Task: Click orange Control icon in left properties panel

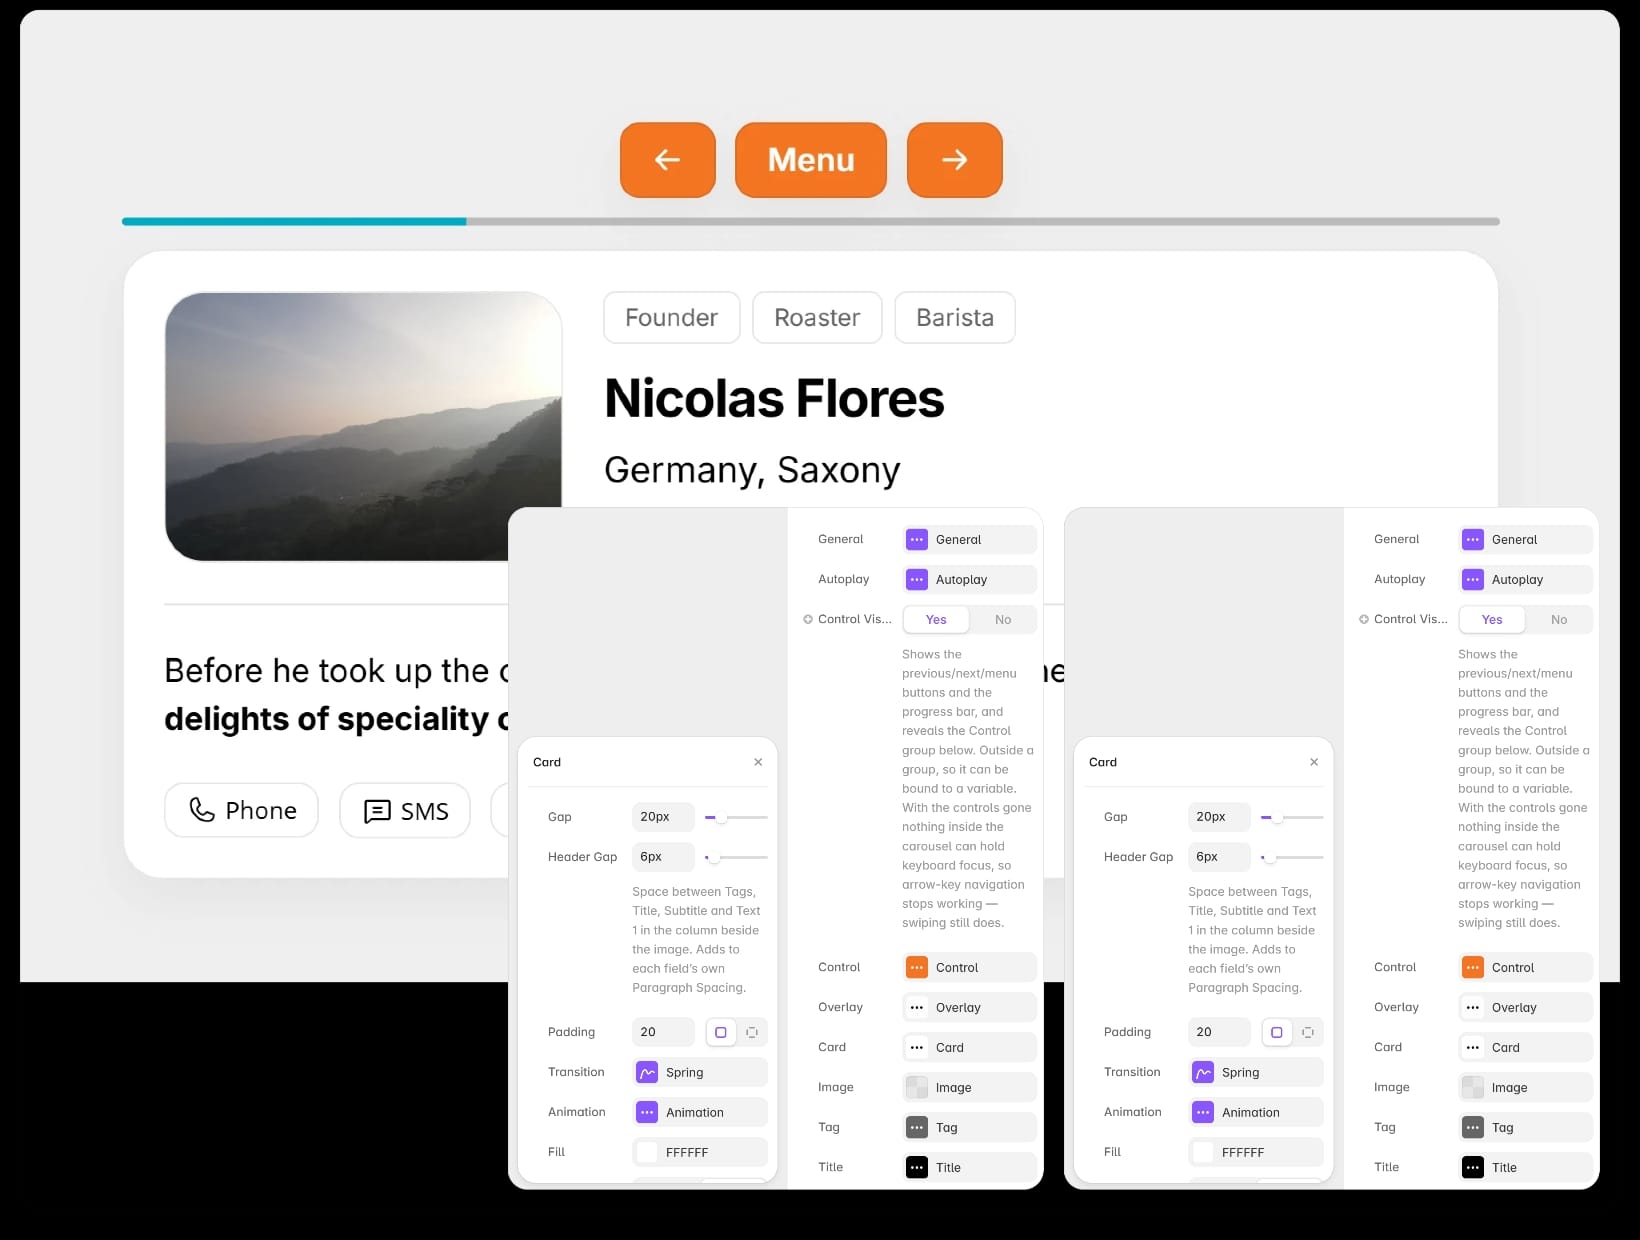Action: point(916,967)
